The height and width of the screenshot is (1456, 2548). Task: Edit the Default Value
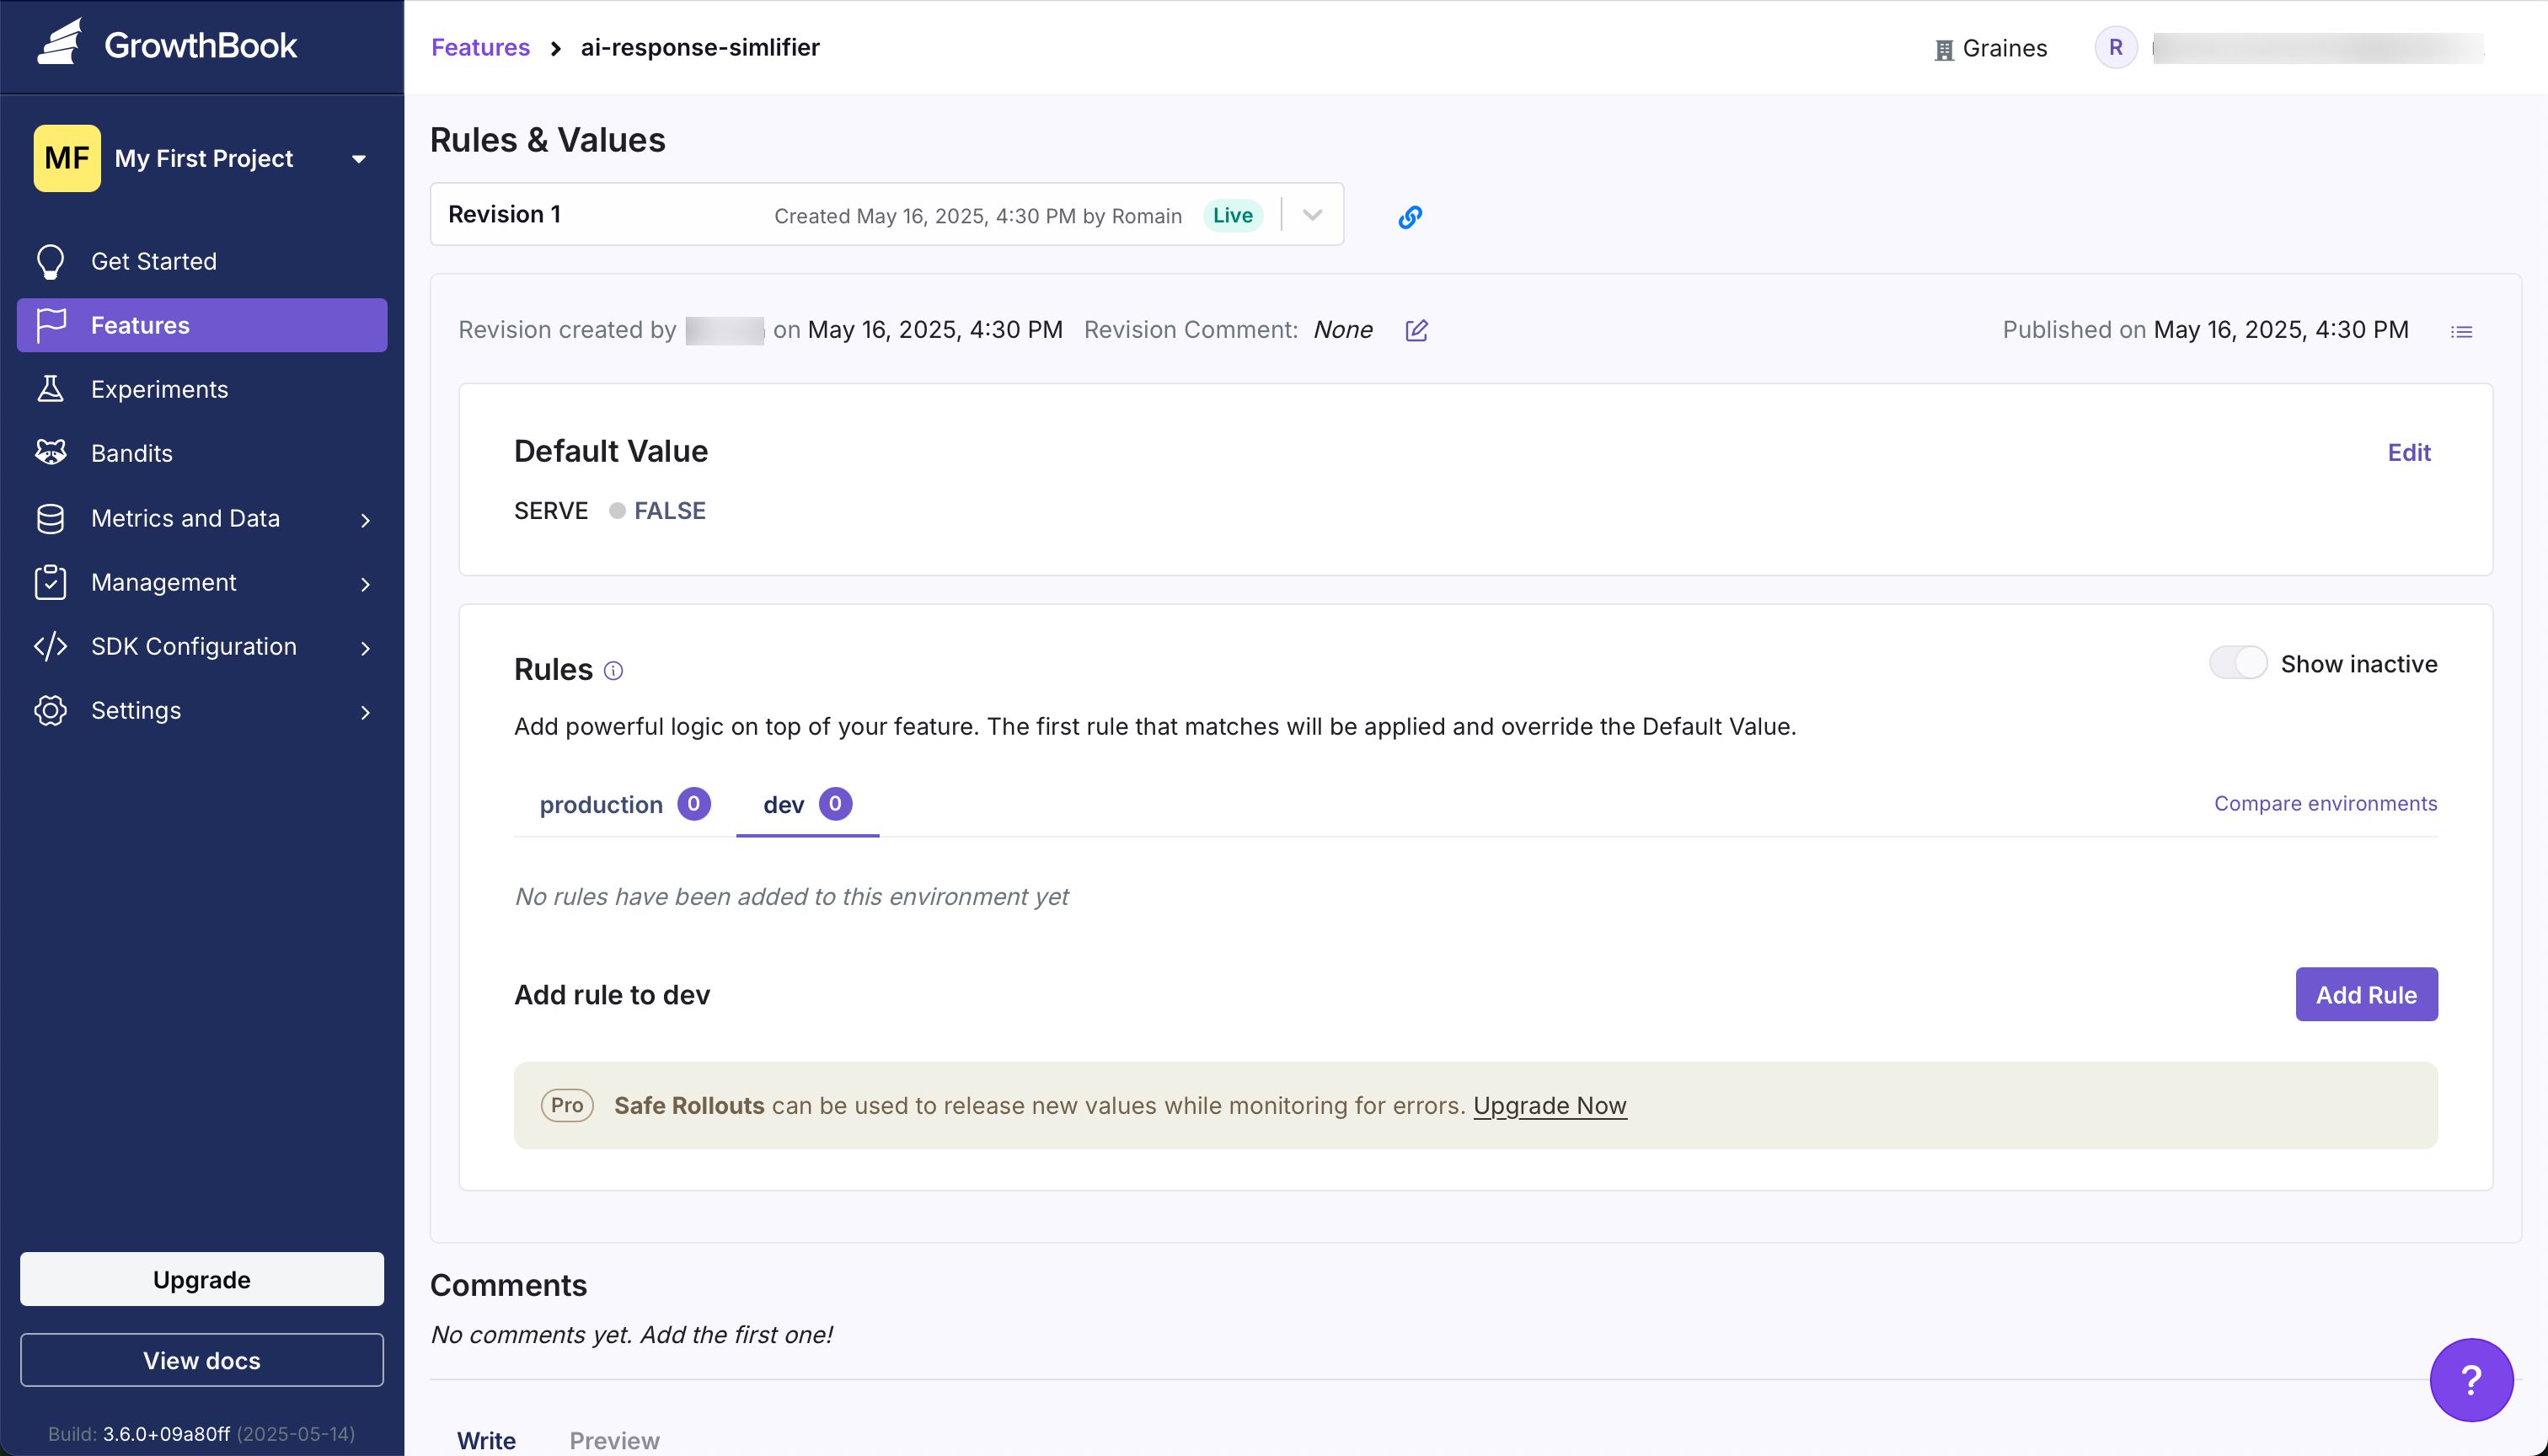point(2409,452)
